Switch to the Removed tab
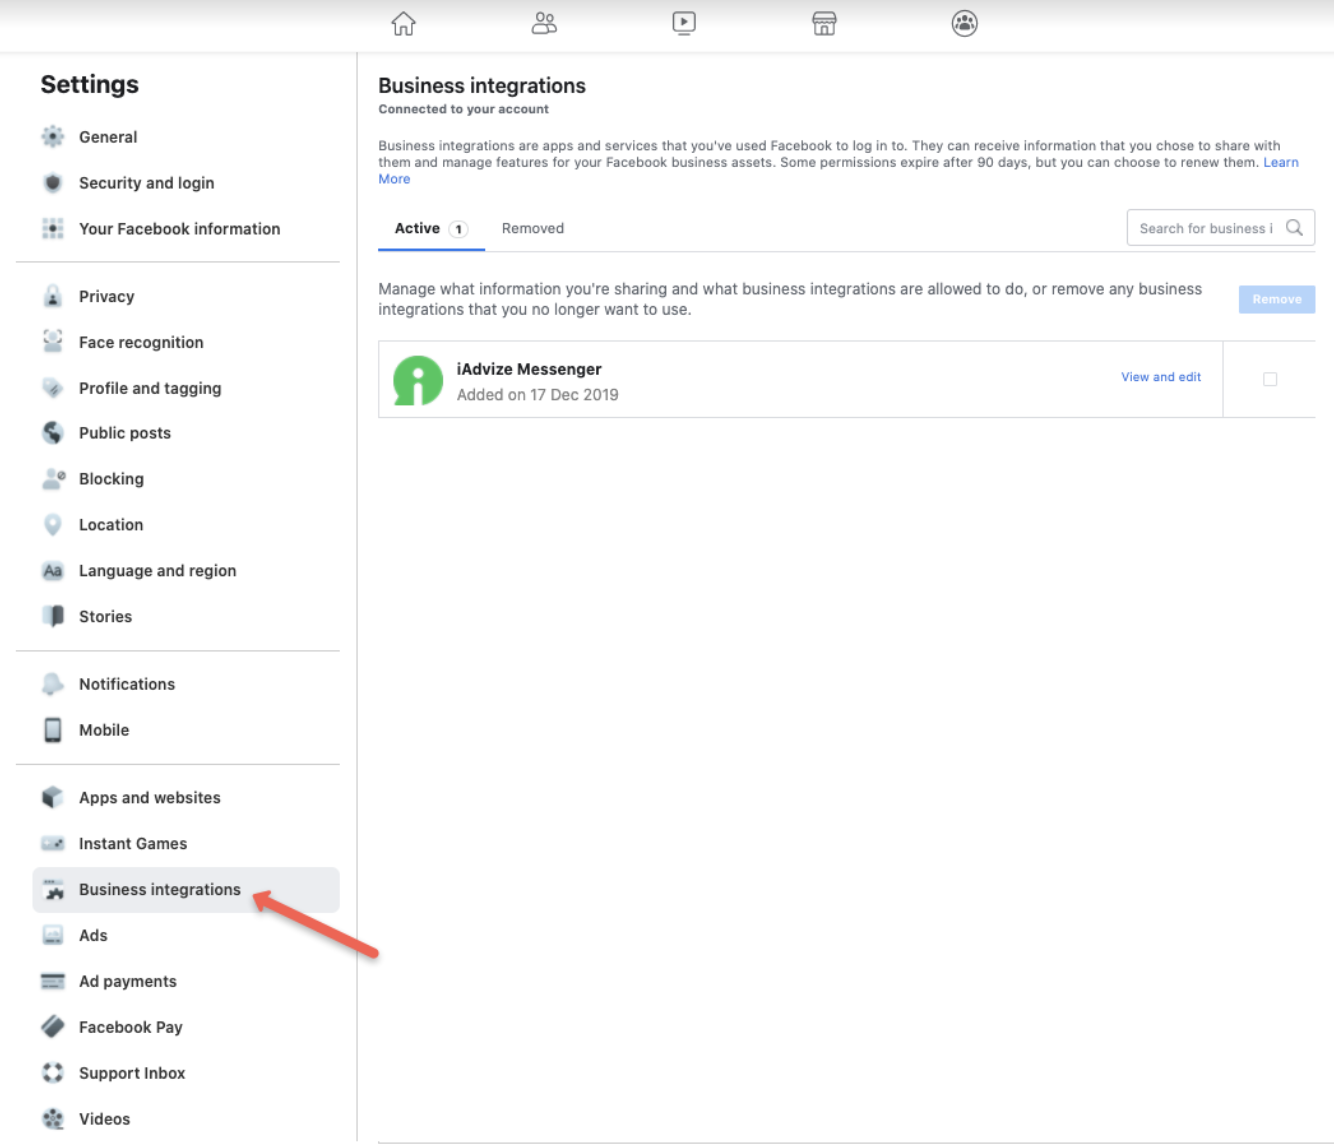The width and height of the screenshot is (1334, 1144). [533, 229]
